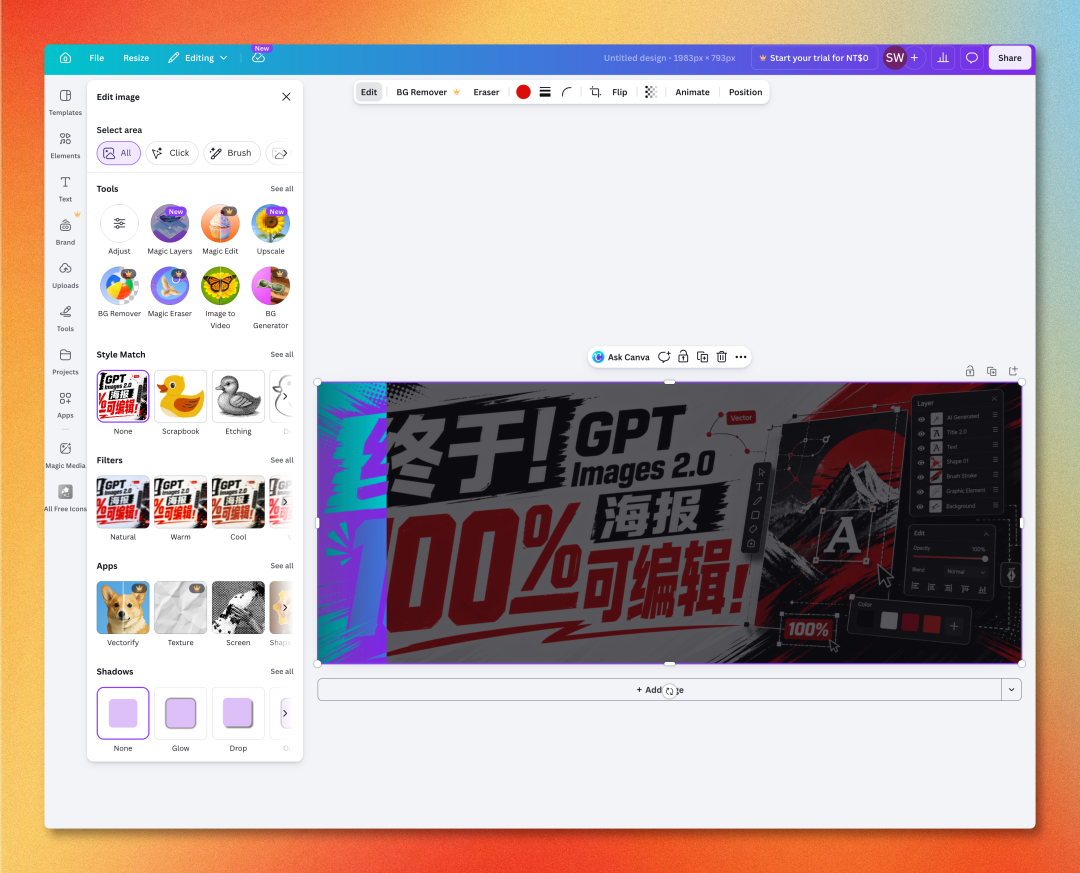
Task: Duplicate the element from floating toolbar
Action: (x=702, y=357)
